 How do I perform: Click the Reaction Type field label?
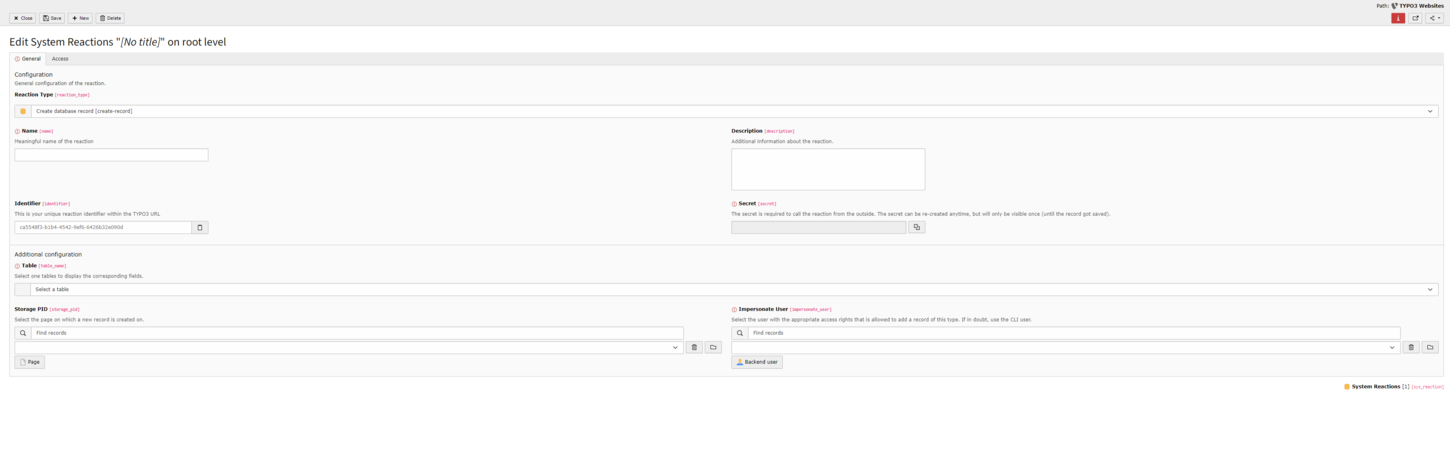(34, 95)
